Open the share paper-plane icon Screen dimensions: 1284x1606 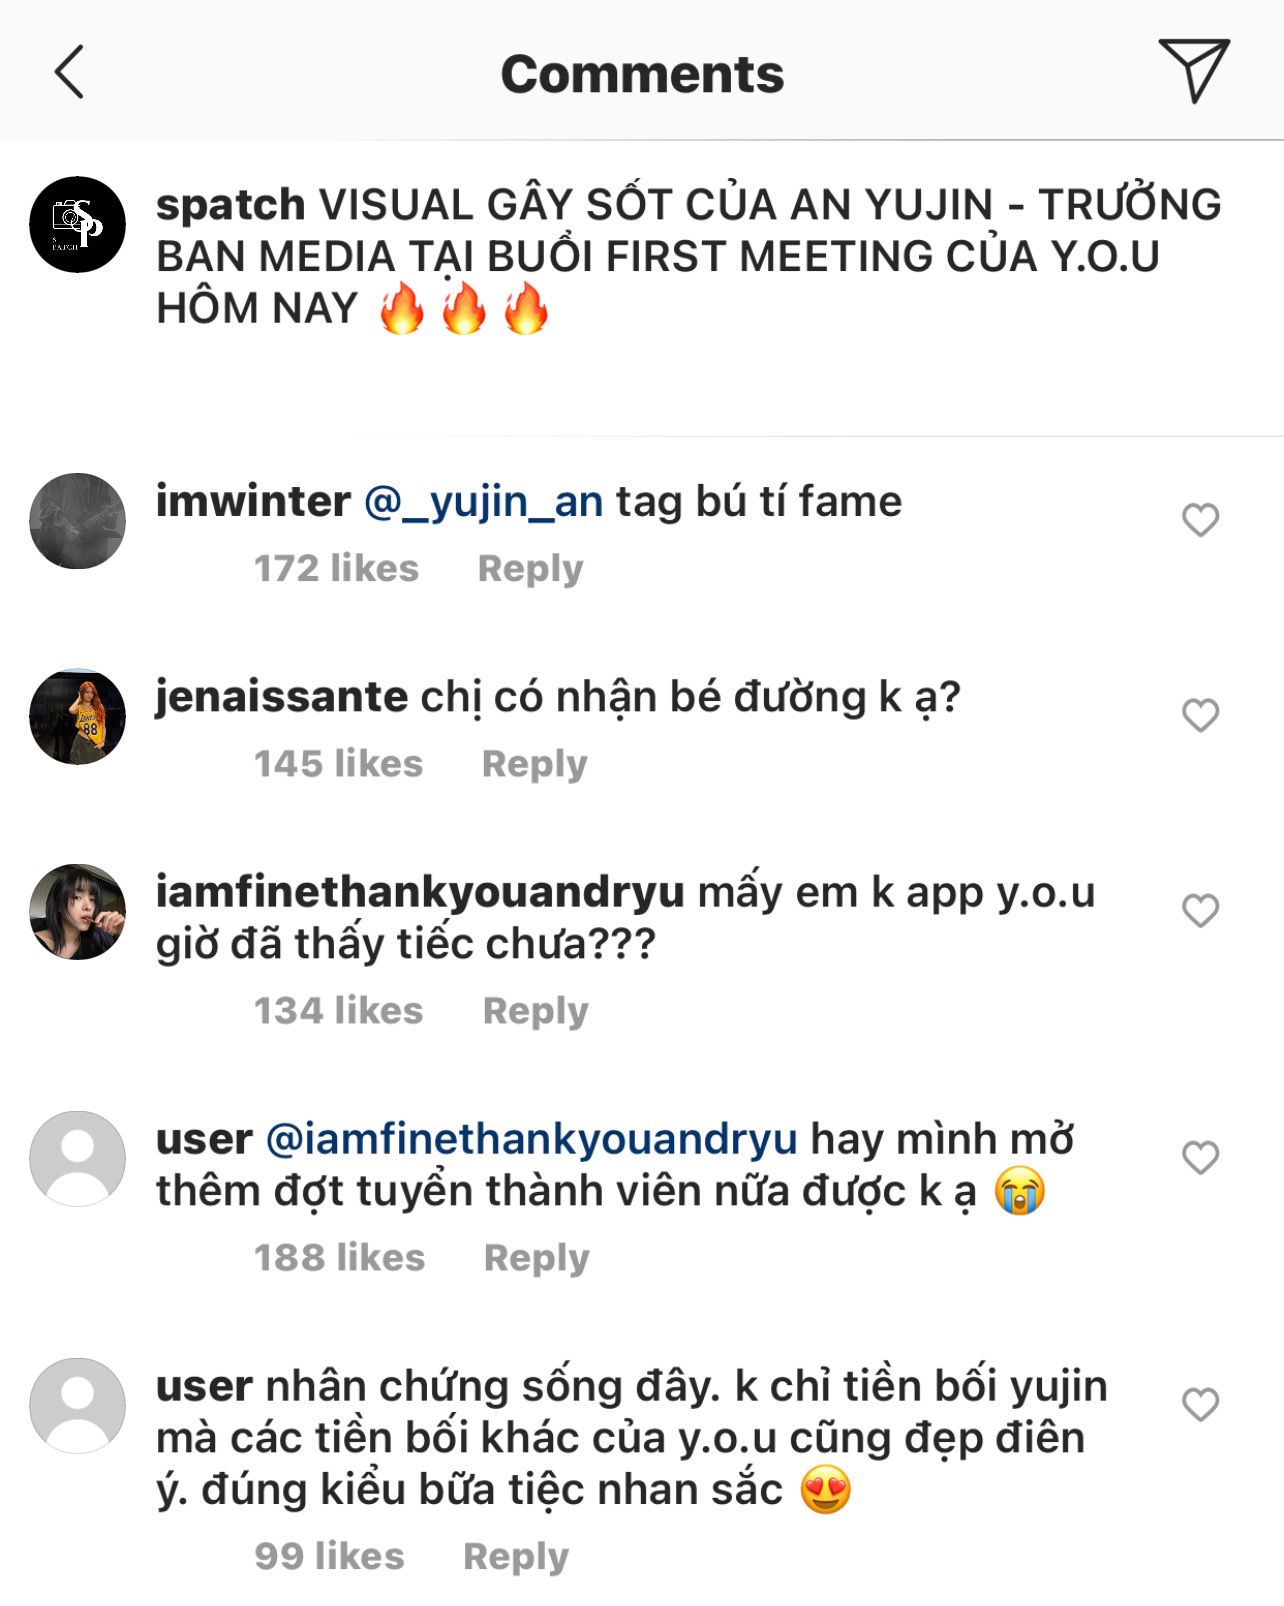pos(1193,70)
